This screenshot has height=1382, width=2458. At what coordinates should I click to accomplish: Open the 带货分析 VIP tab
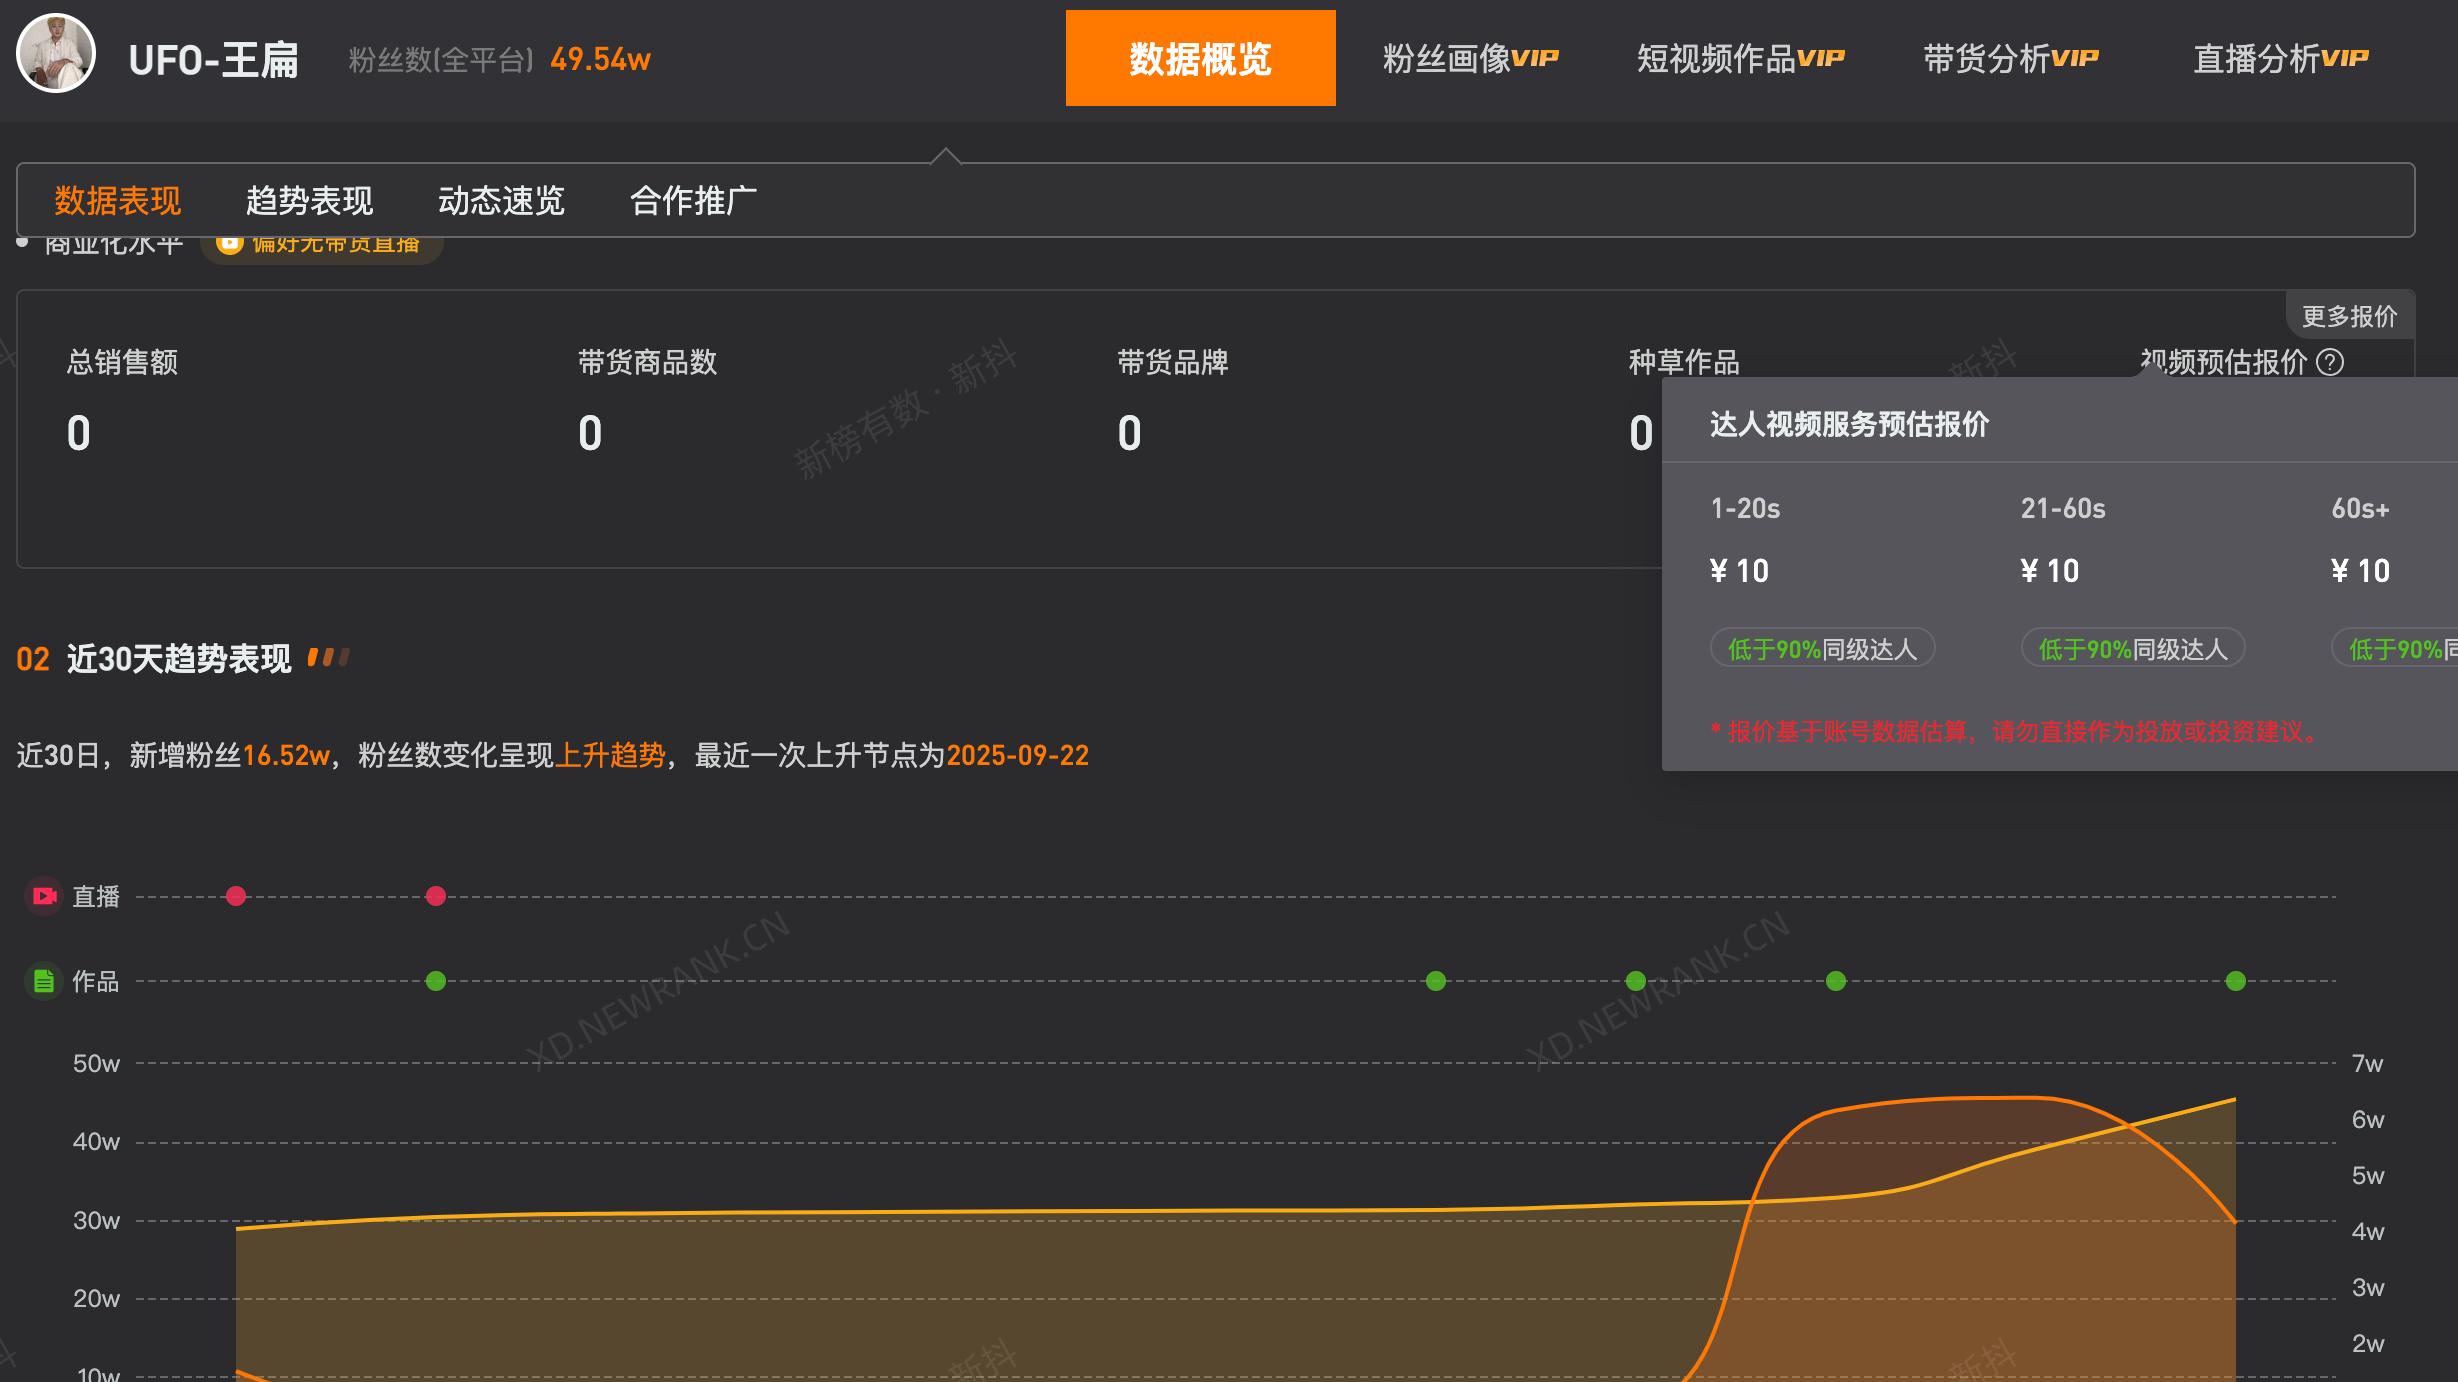tap(2010, 58)
